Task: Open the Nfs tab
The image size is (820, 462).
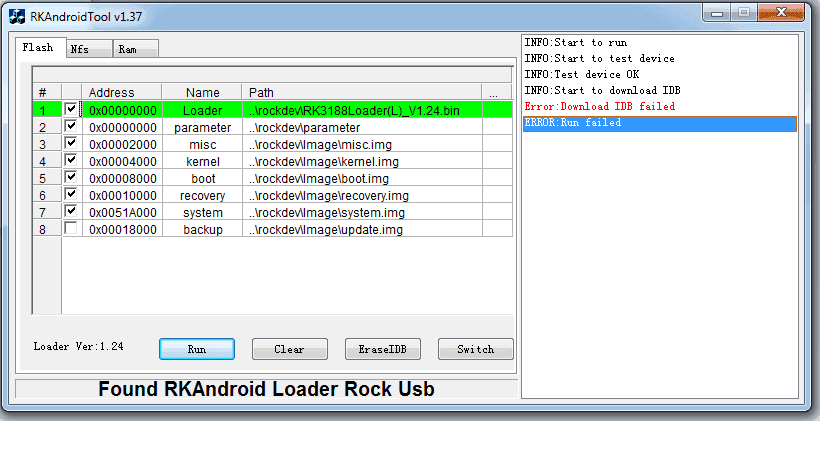Action: 89,49
